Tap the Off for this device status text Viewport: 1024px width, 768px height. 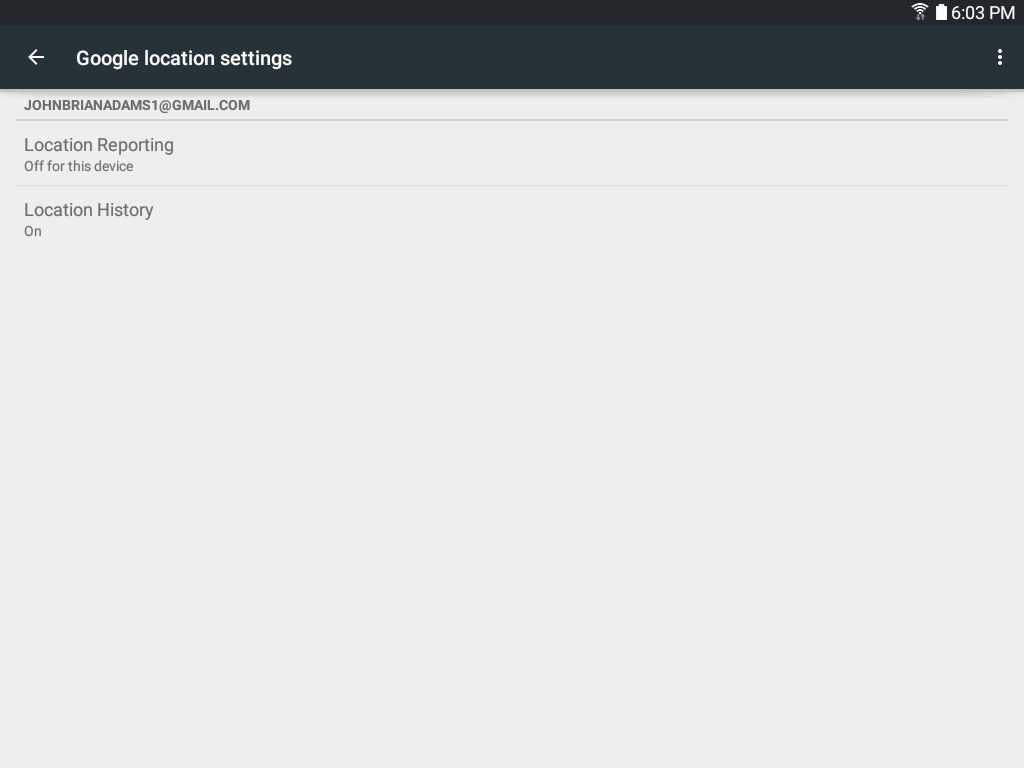[78, 167]
